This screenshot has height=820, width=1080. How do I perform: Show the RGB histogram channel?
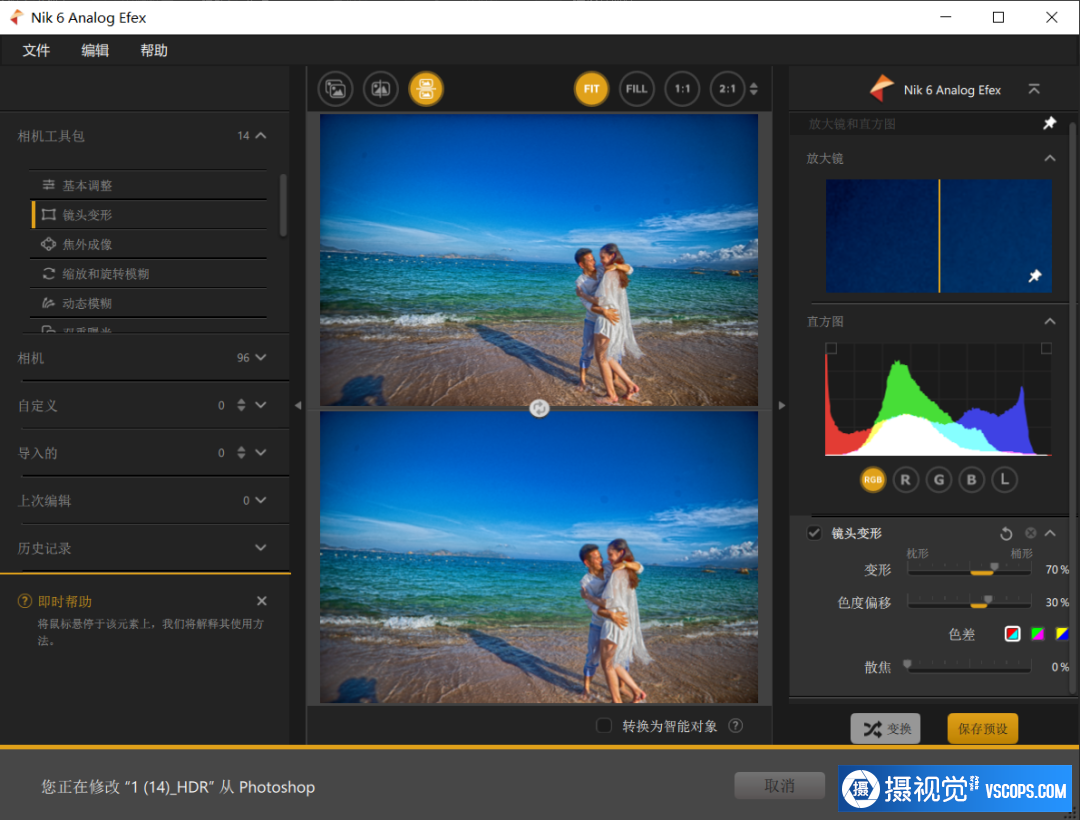[873, 480]
